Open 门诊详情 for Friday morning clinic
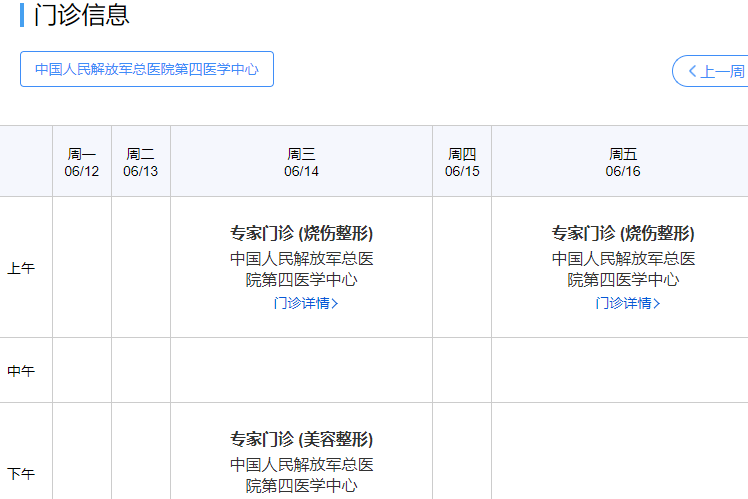748x499 pixels. [x=623, y=303]
